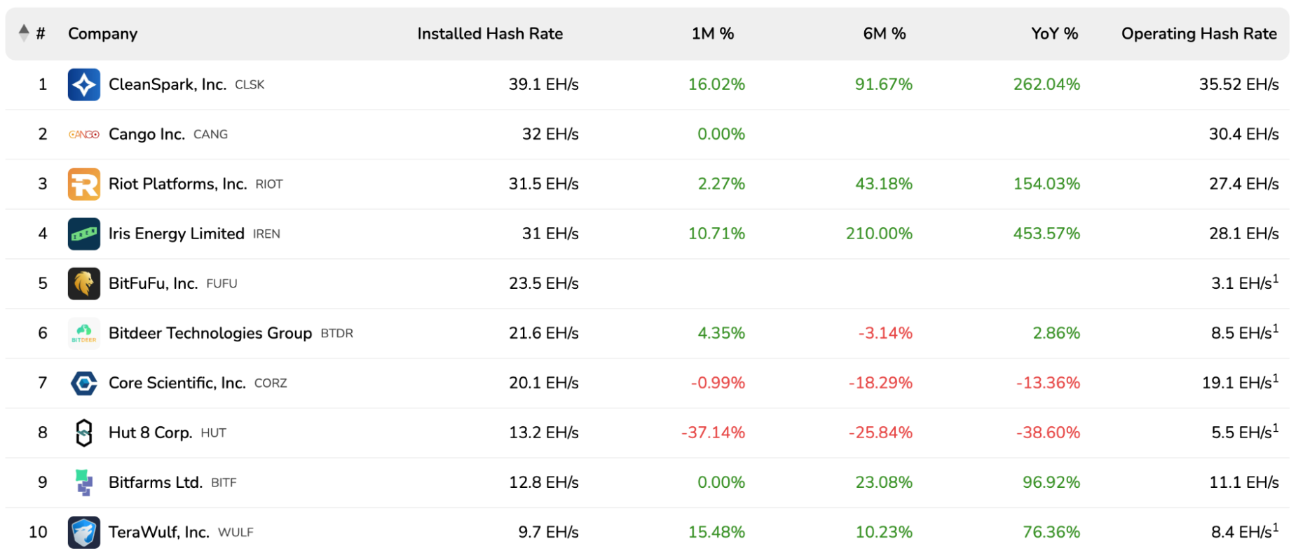The image size is (1290, 555).
Task: Click the Bitdeer Technologies logo icon
Action: point(84,333)
